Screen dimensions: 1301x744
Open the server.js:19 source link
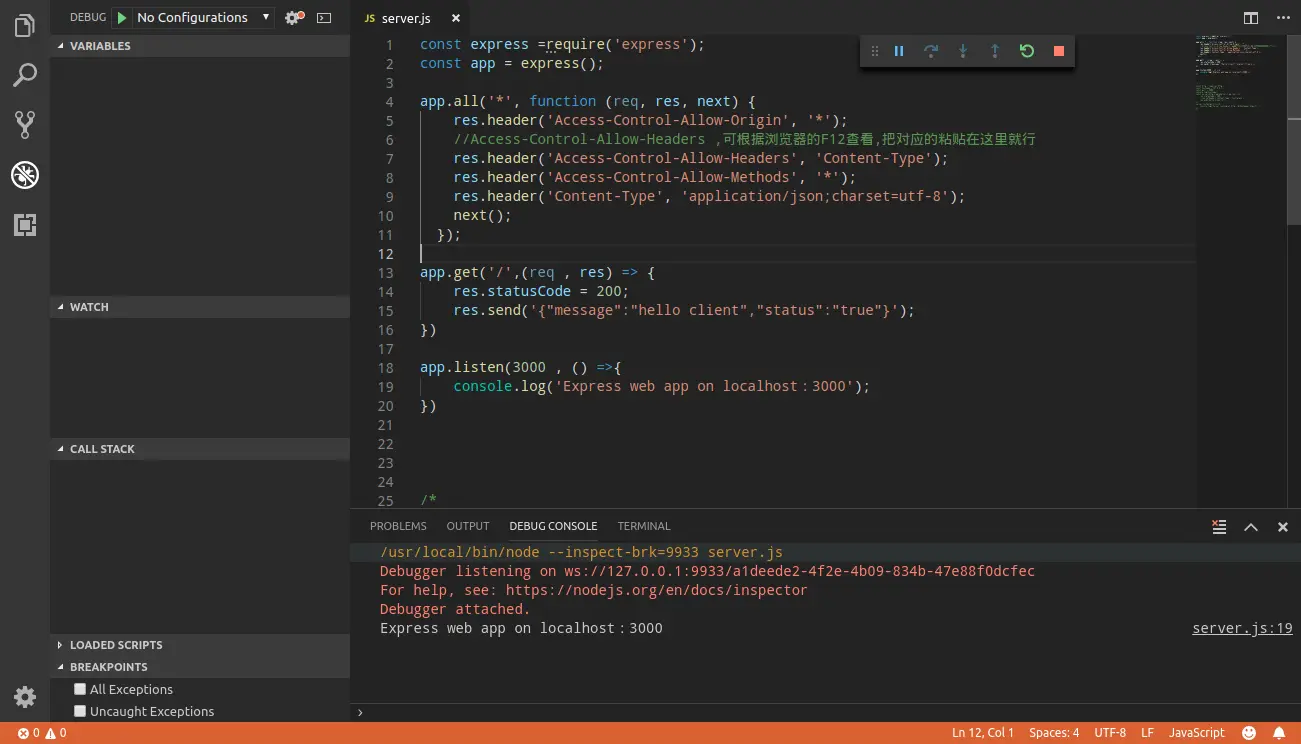coord(1242,629)
